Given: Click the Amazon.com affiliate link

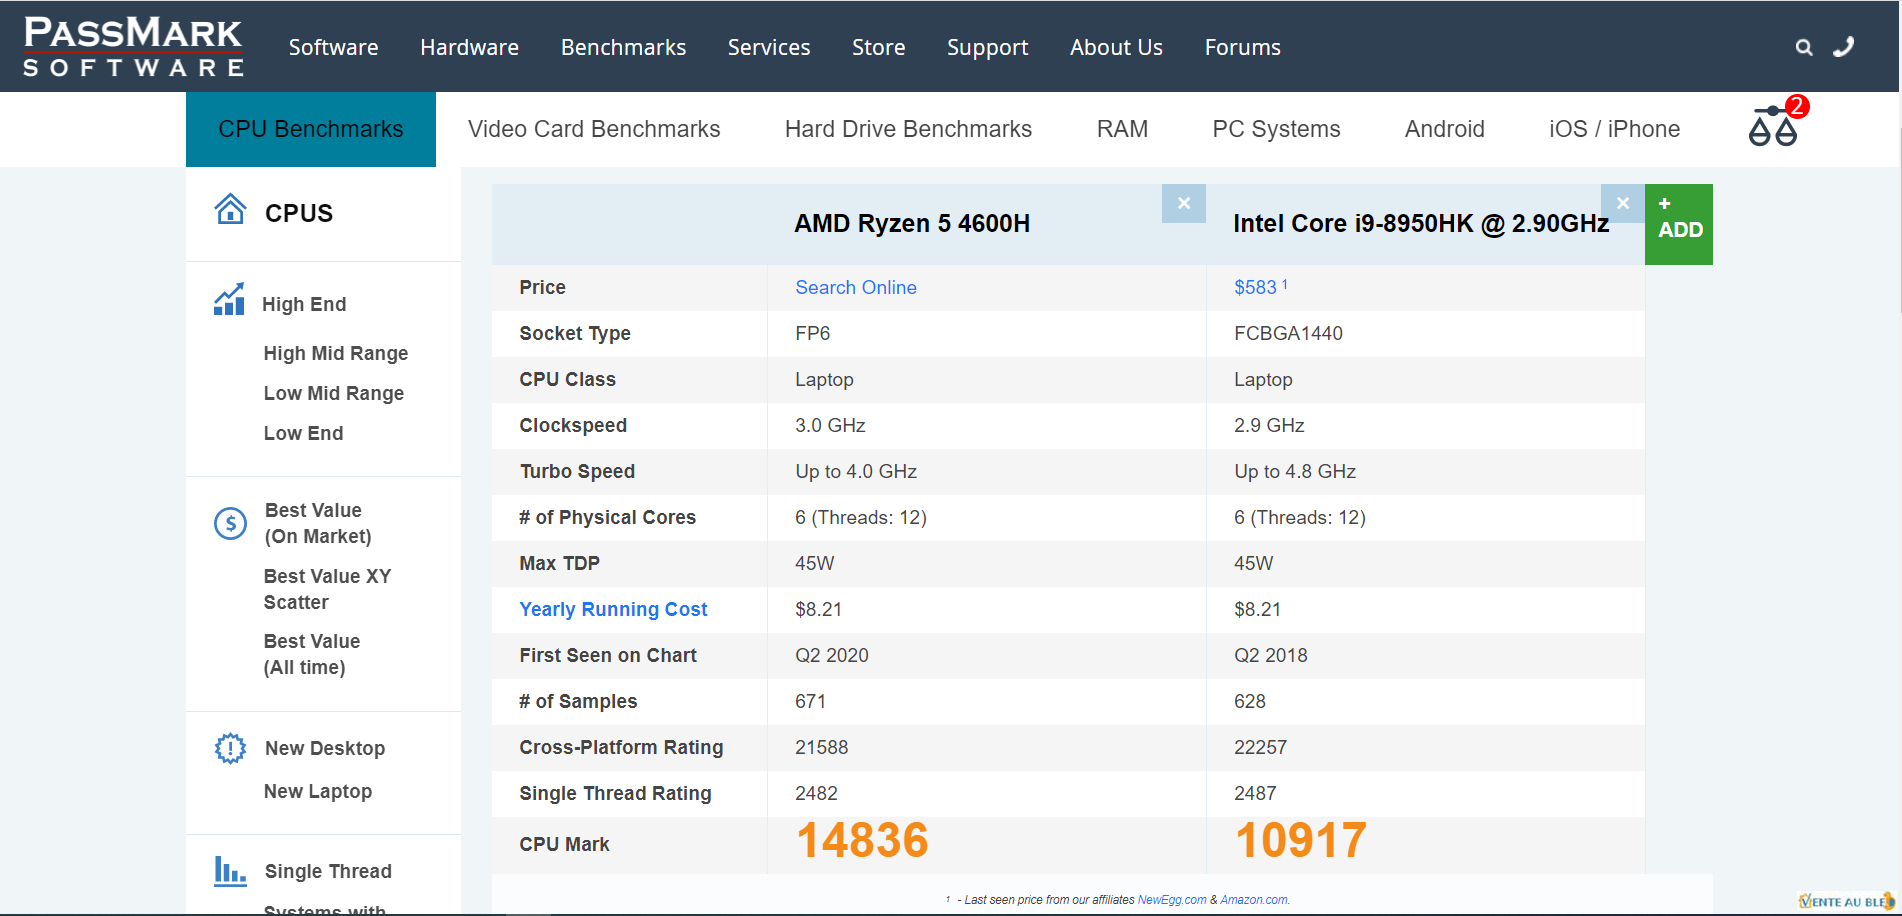Looking at the screenshot, I should (1254, 900).
